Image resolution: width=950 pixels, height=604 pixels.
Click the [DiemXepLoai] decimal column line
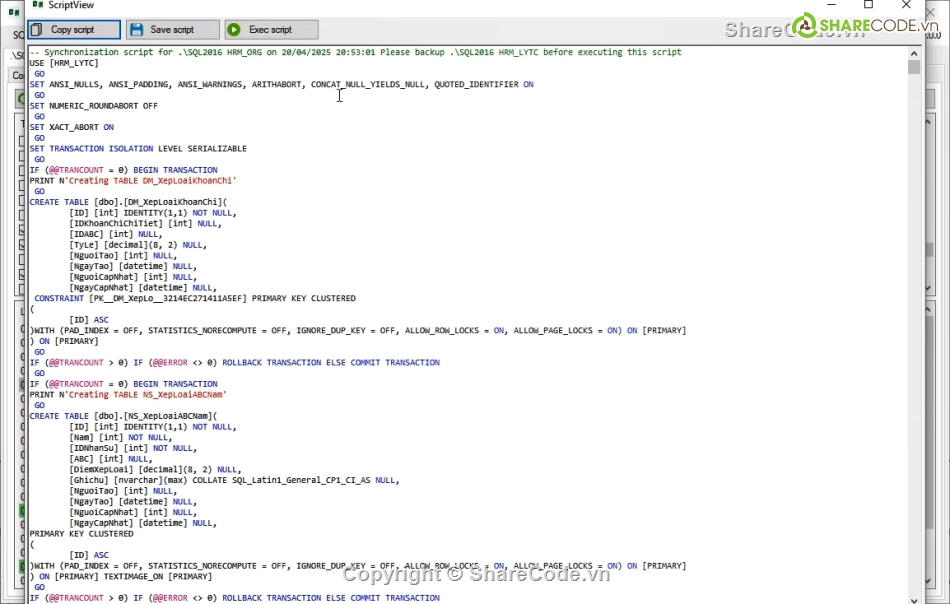pos(155,470)
